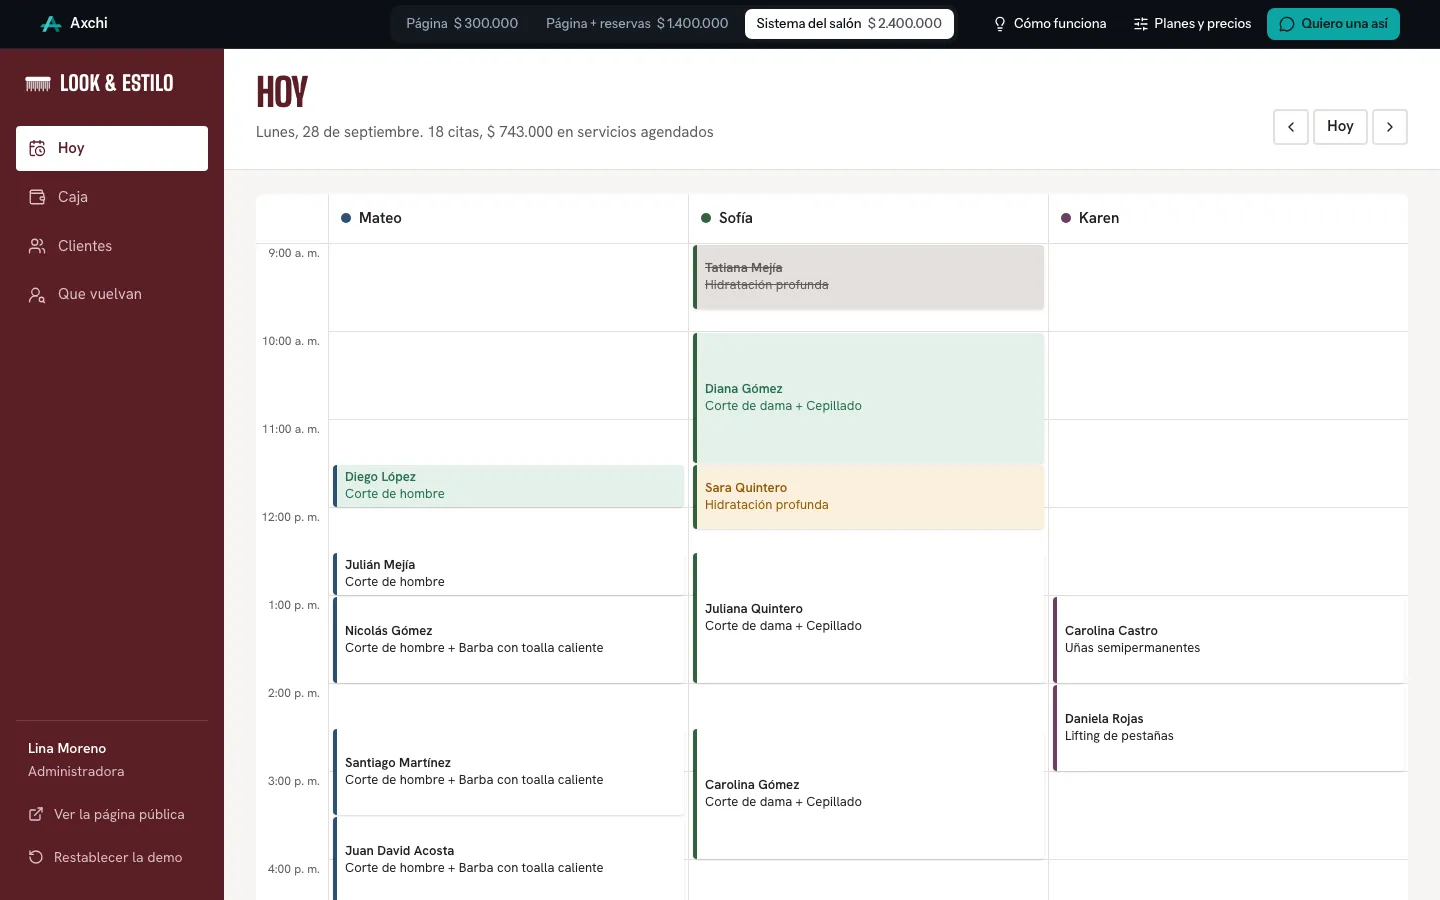Click the Karen column header
The image size is (1440, 900).
coord(1228,218)
